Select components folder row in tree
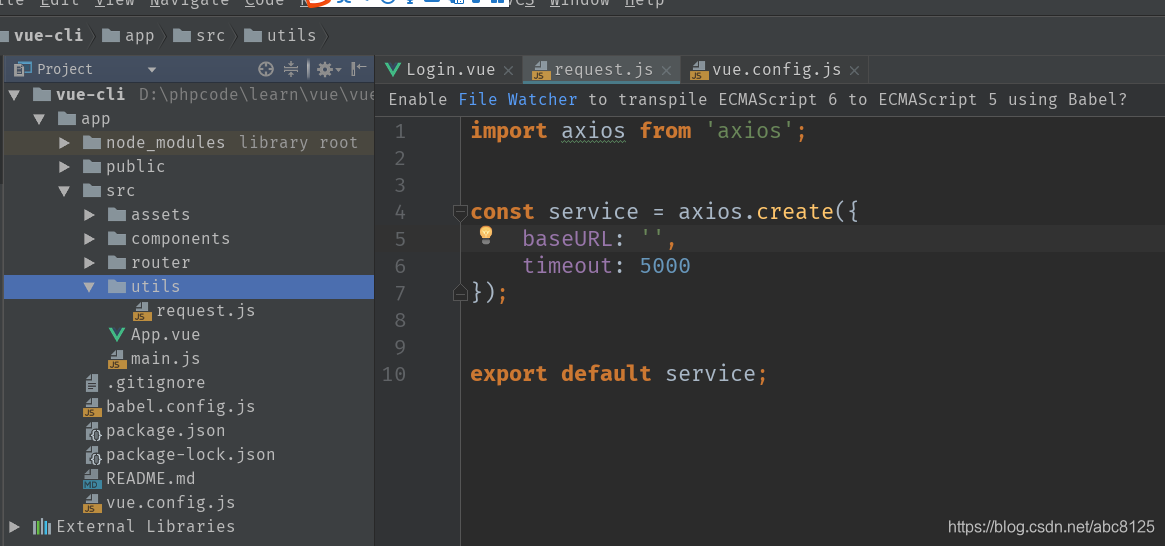Image resolution: width=1165 pixels, height=546 pixels. (189, 238)
